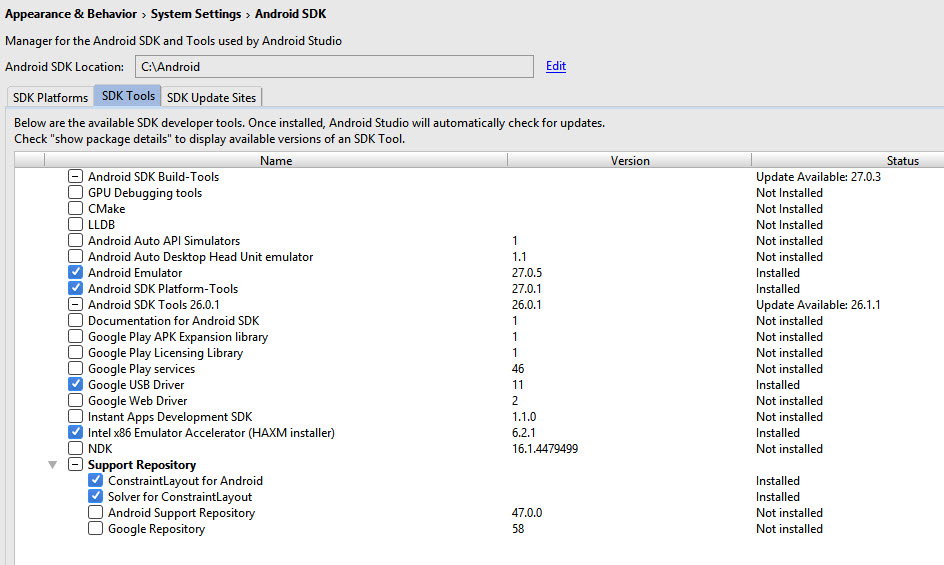This screenshot has width=944, height=565.
Task: Toggle the Android SDK Build-Tools checkbox
Action: [75, 176]
